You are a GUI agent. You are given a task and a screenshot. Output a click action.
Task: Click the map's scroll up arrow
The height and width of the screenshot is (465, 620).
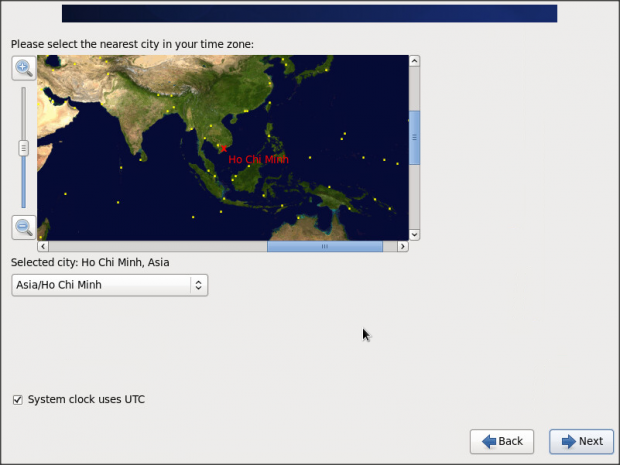point(414,61)
